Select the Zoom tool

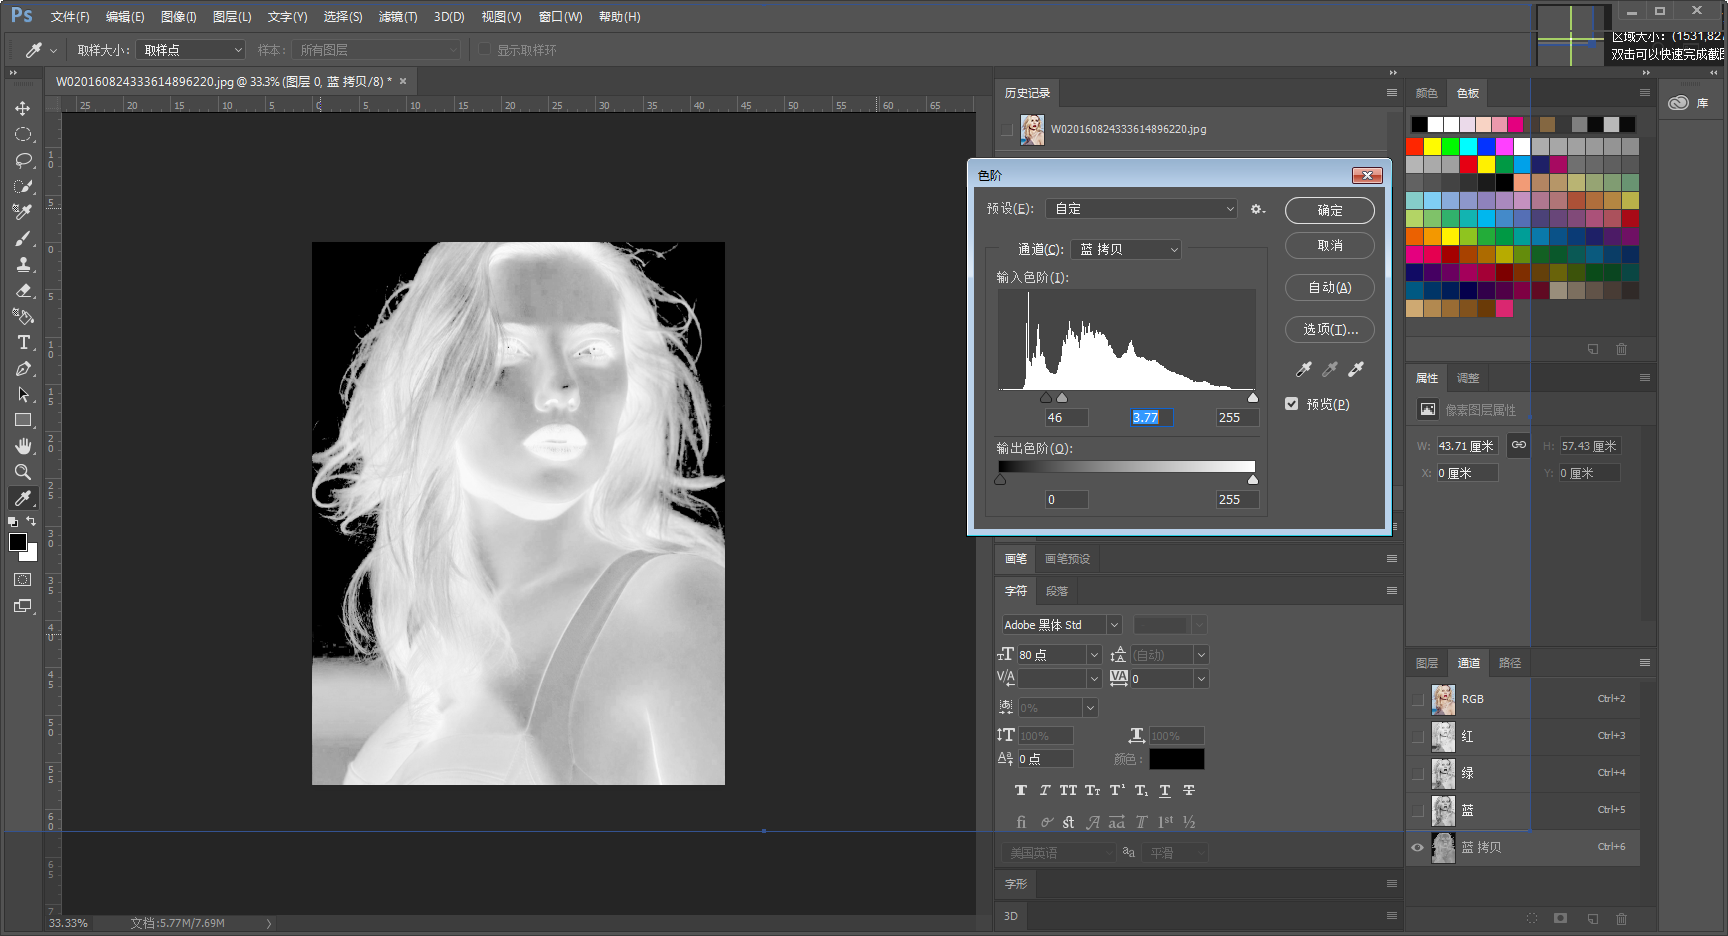pyautogui.click(x=23, y=472)
